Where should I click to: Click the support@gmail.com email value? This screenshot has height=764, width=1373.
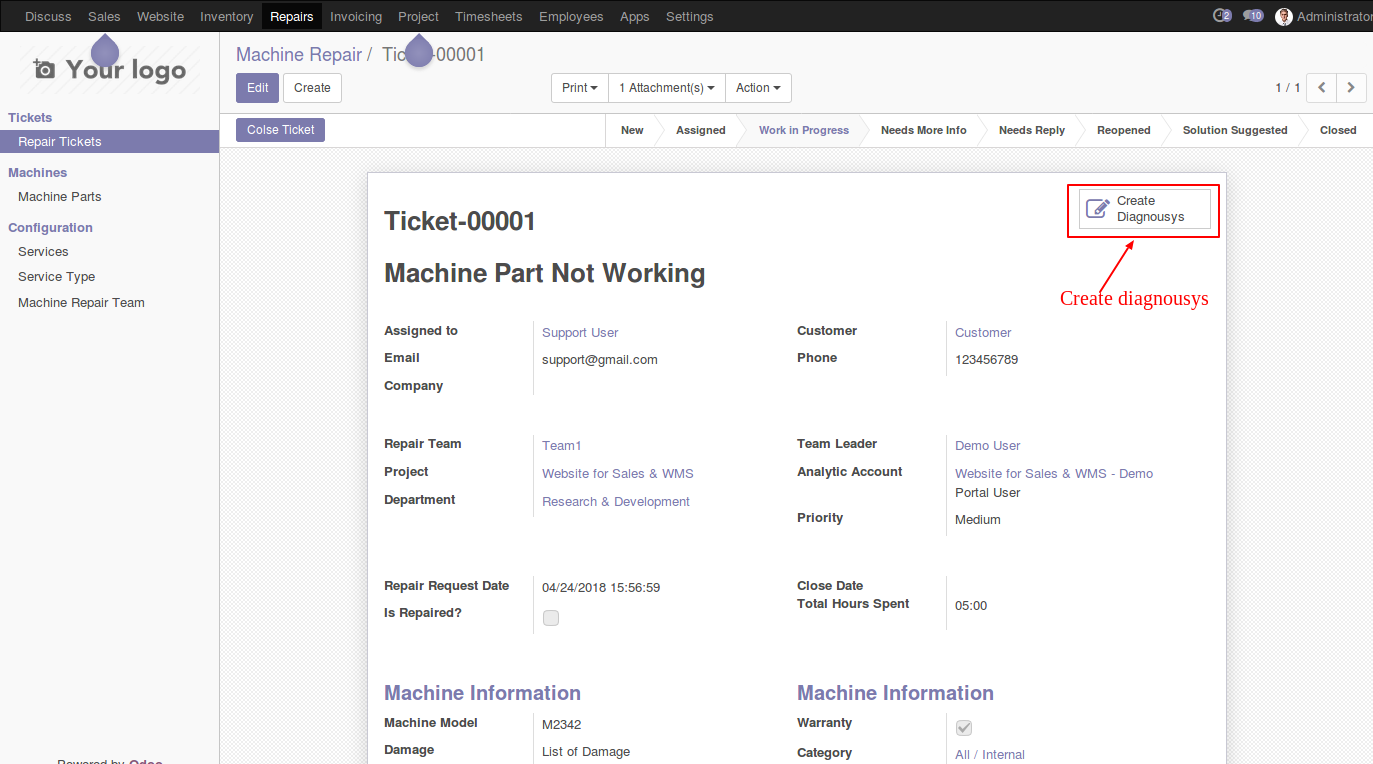click(600, 360)
